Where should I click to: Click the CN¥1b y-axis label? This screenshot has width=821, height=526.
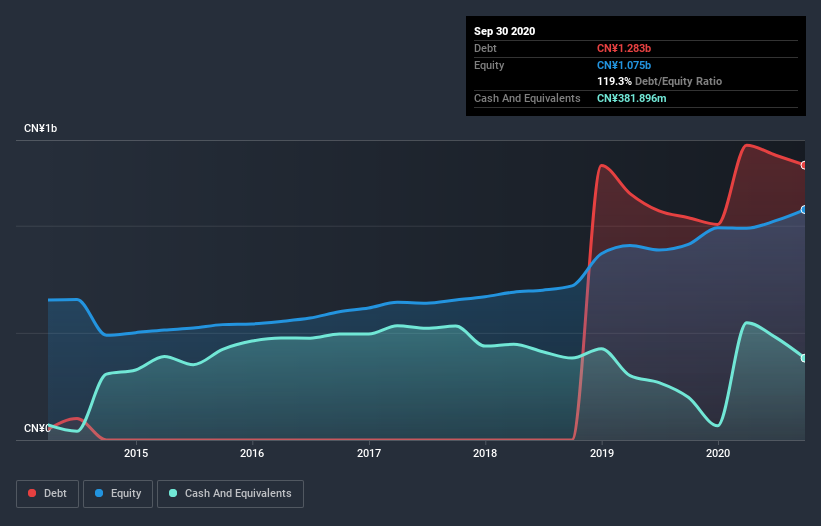(40, 128)
